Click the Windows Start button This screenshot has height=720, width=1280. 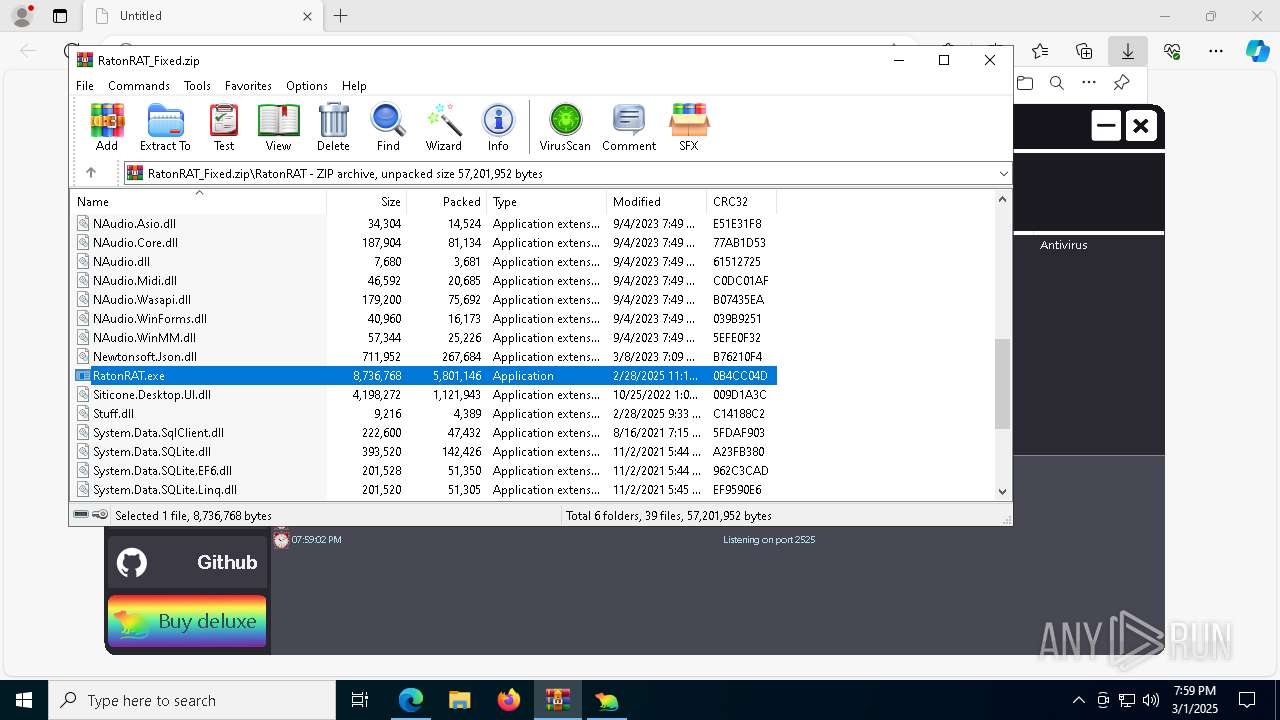23,700
